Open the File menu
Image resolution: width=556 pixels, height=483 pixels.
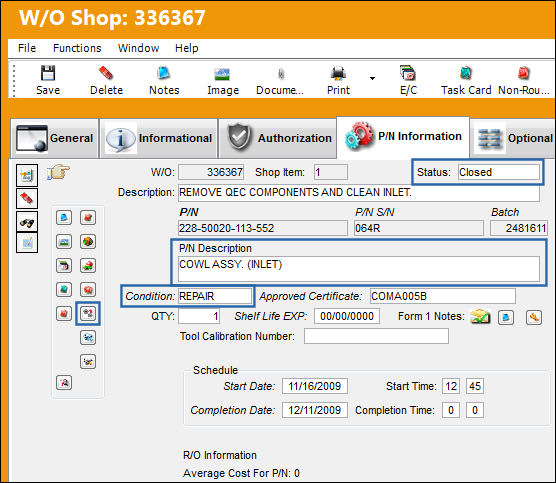coord(27,48)
